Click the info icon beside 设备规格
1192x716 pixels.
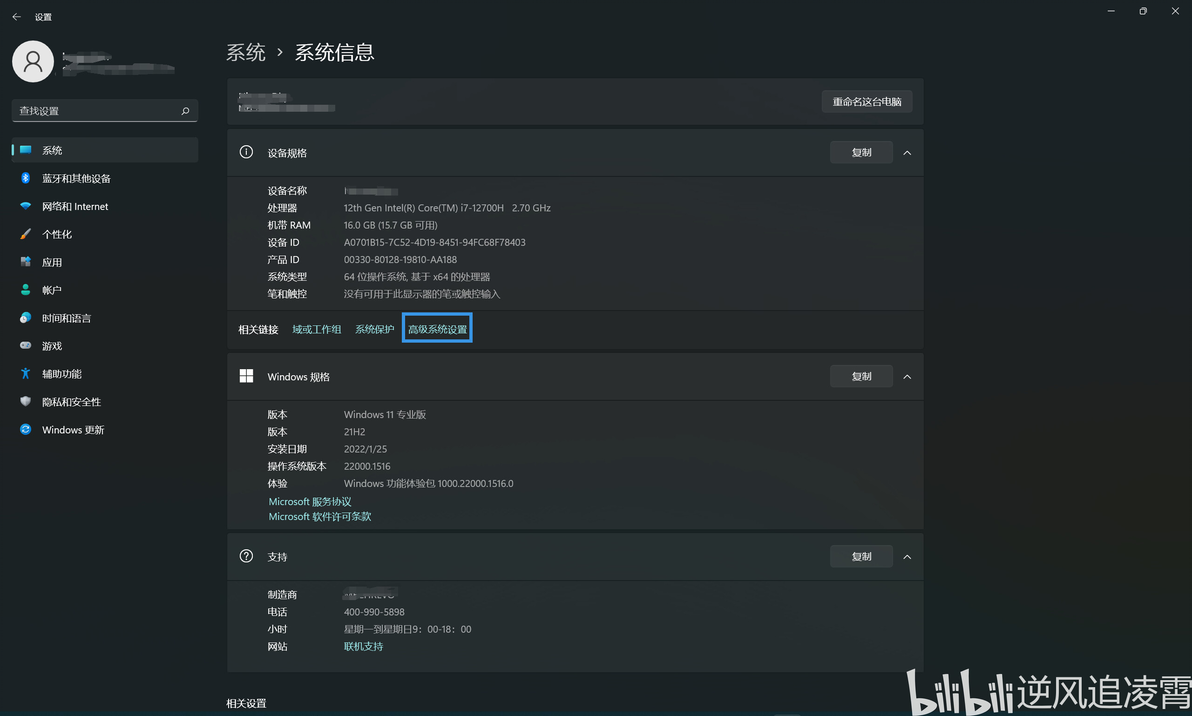(246, 152)
